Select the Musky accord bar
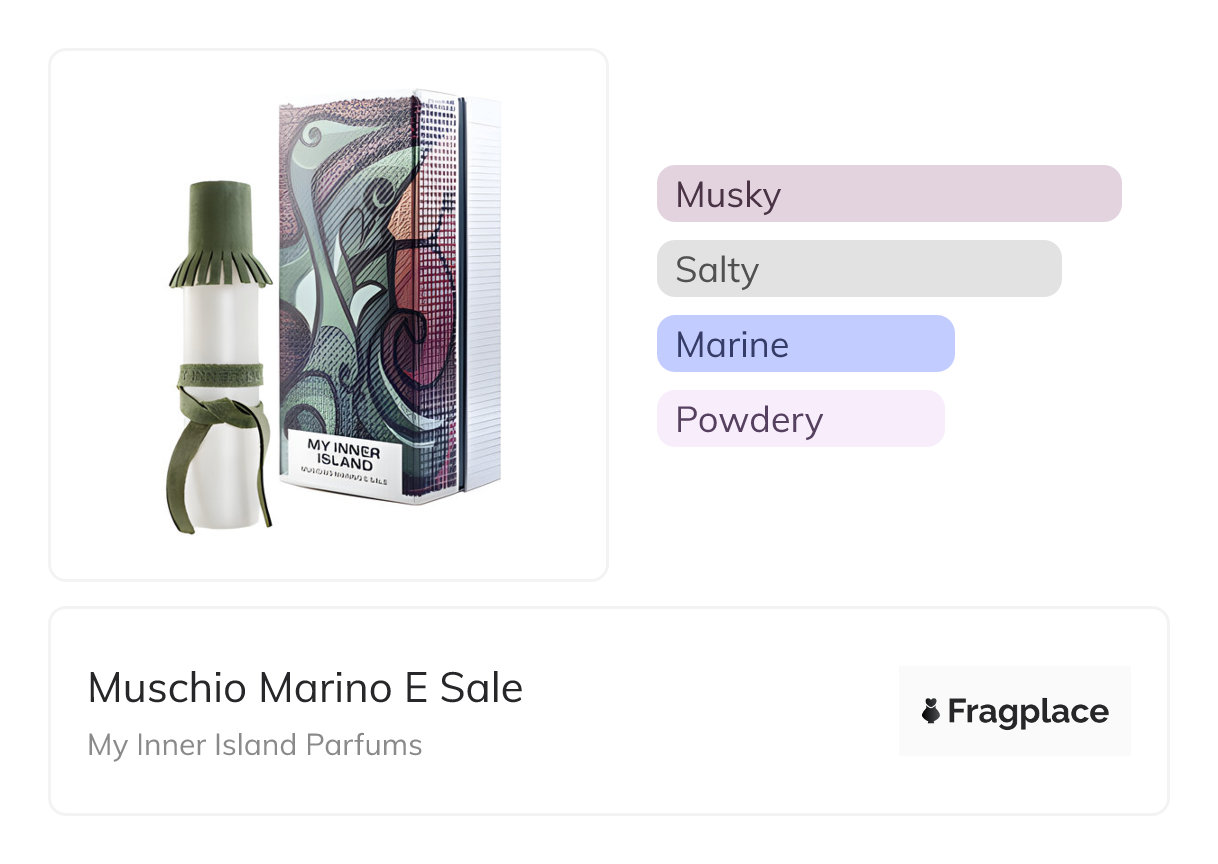The image size is (1218, 864). pyautogui.click(x=889, y=194)
